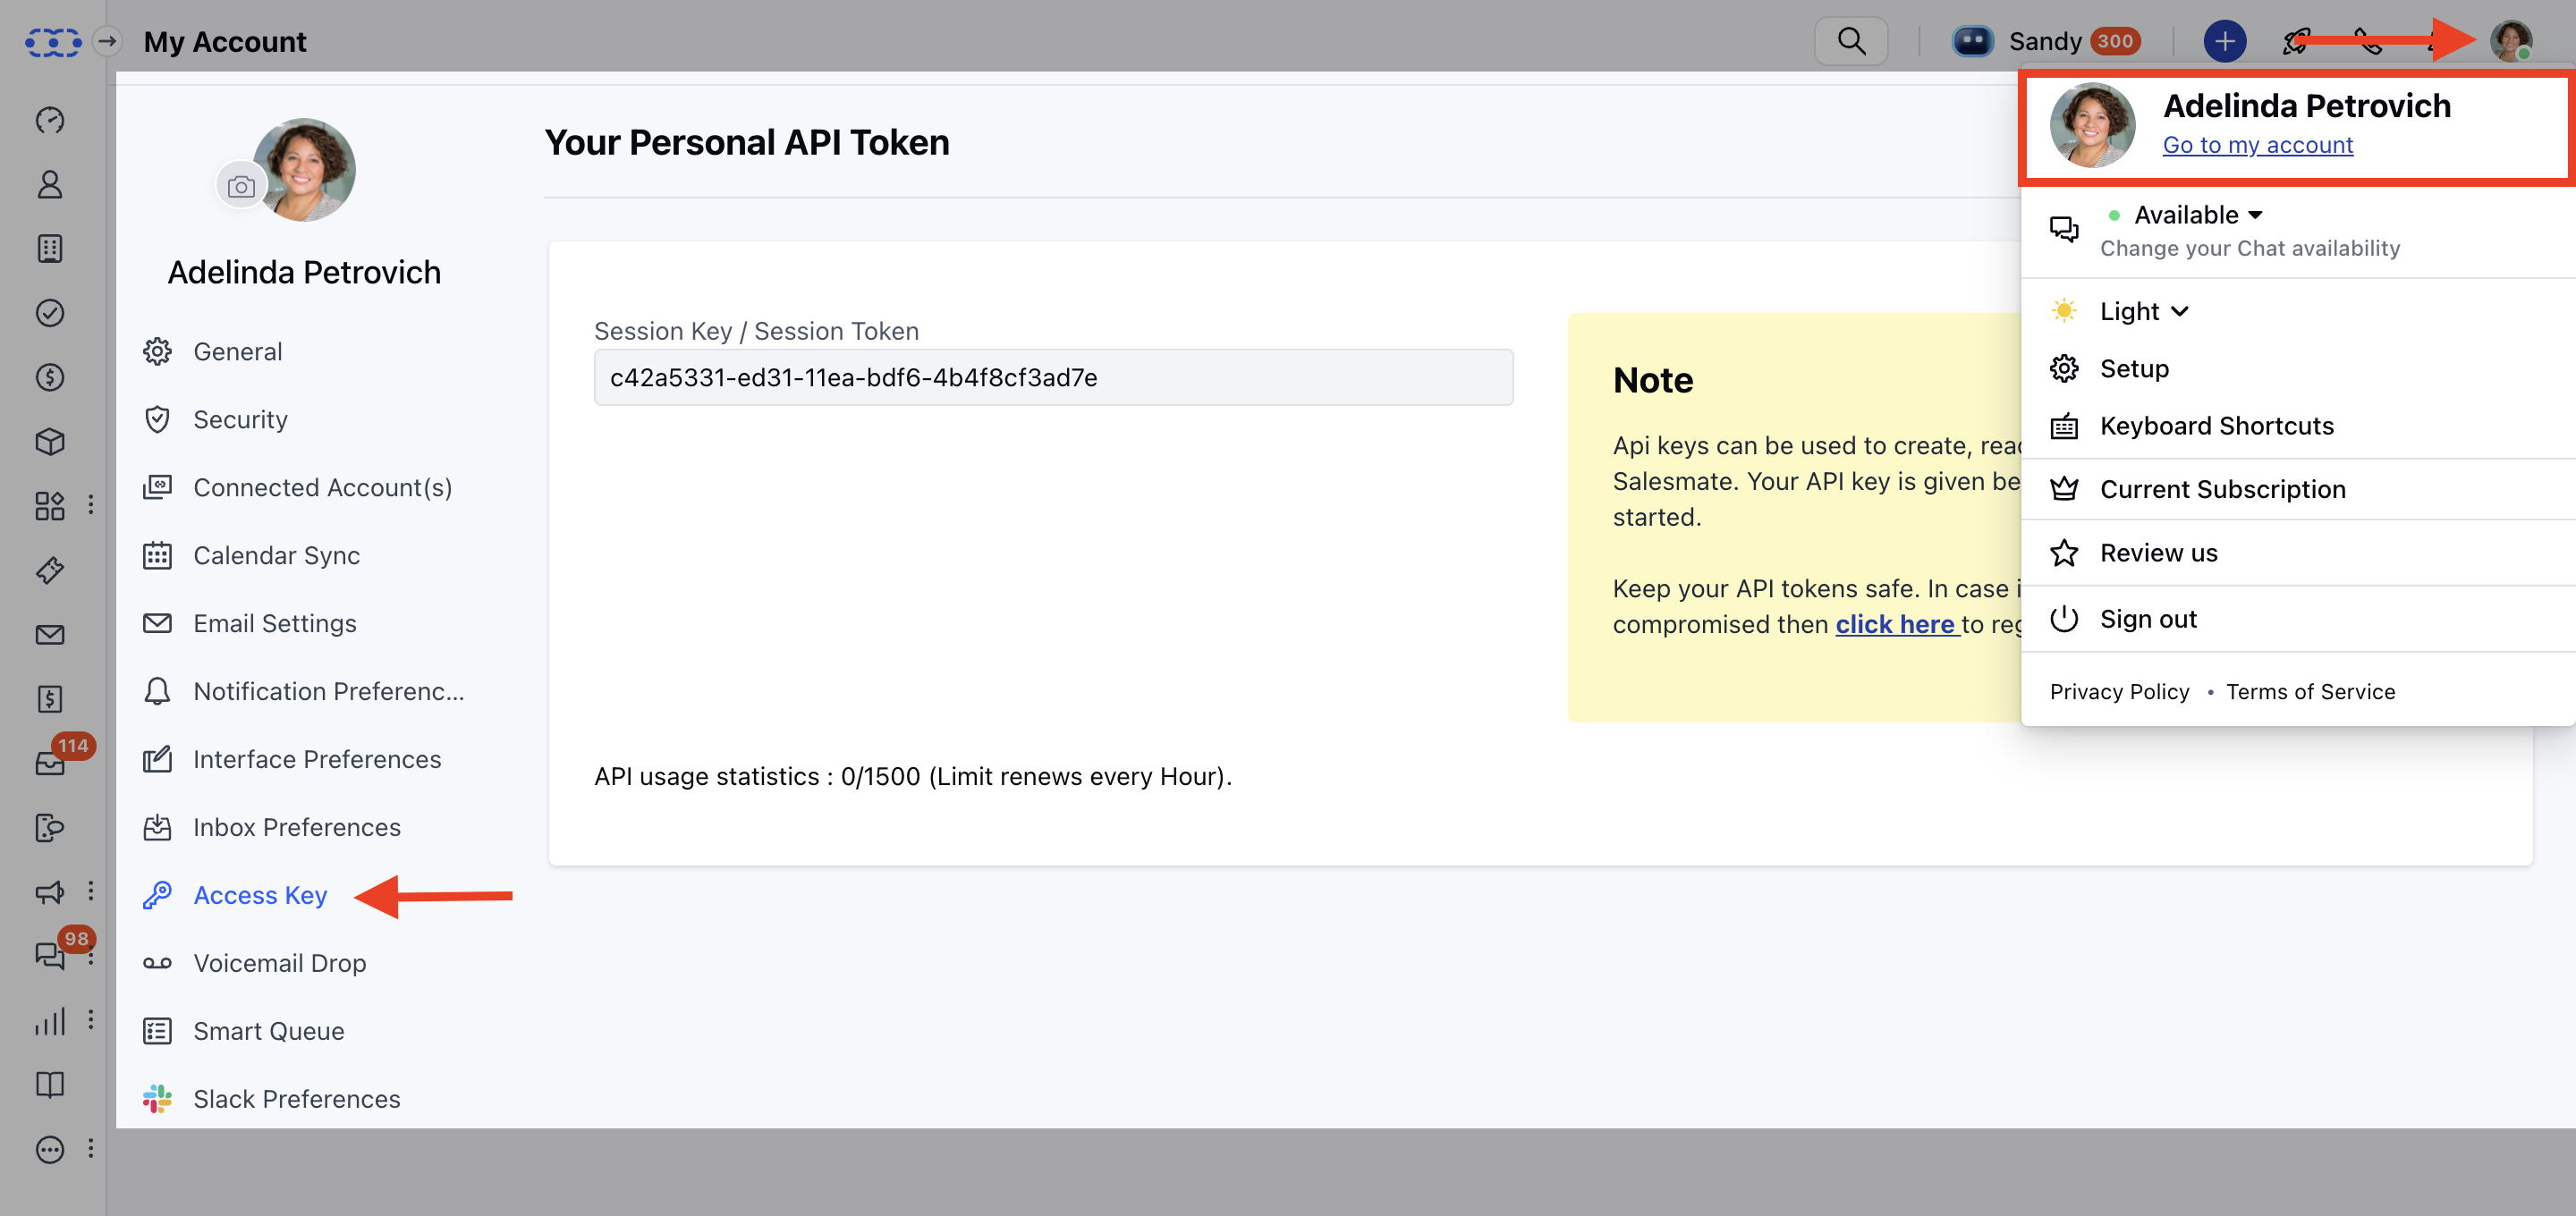Open Voicemail Drop settings

279,964
